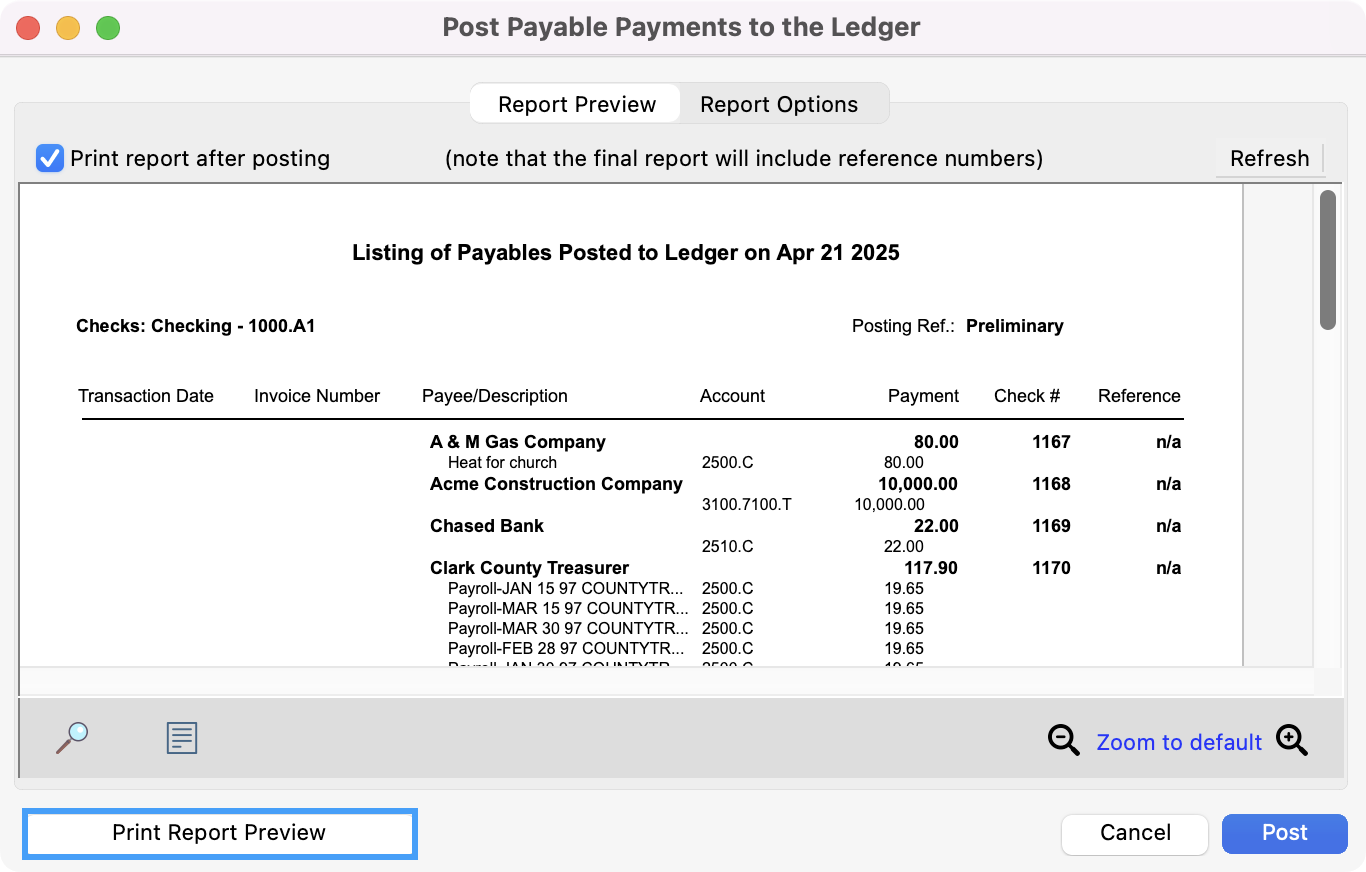Maximize the window with the green button

[x=108, y=28]
